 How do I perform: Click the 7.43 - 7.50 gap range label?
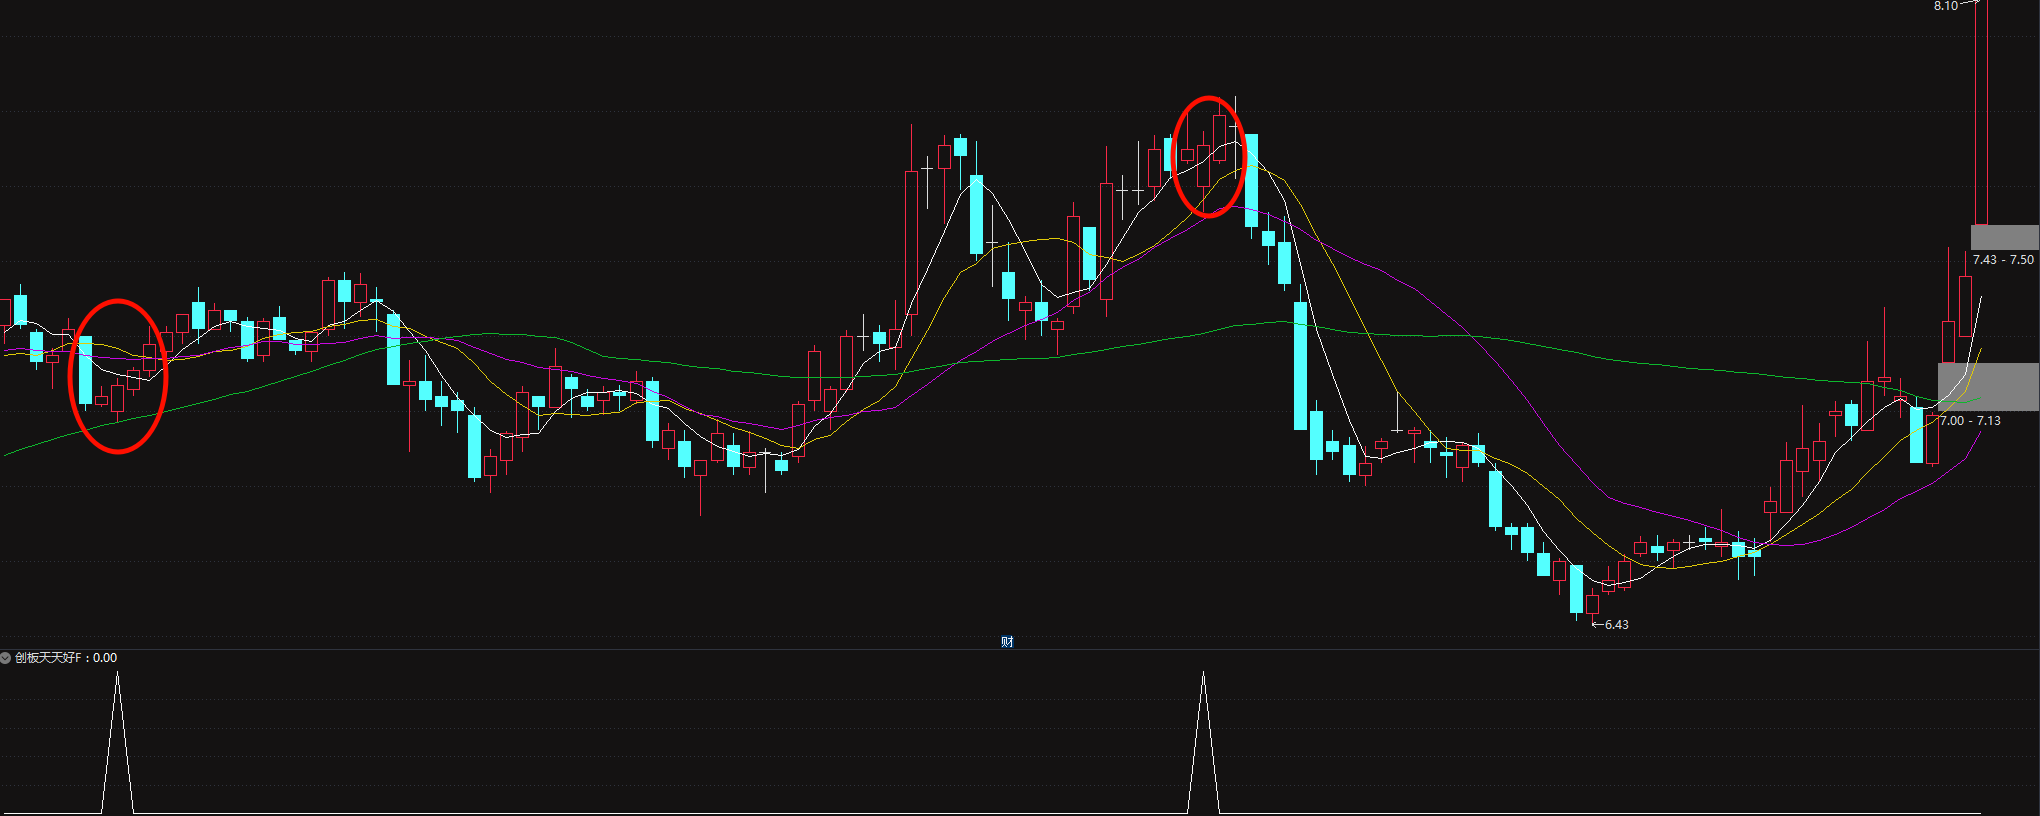click(2002, 260)
